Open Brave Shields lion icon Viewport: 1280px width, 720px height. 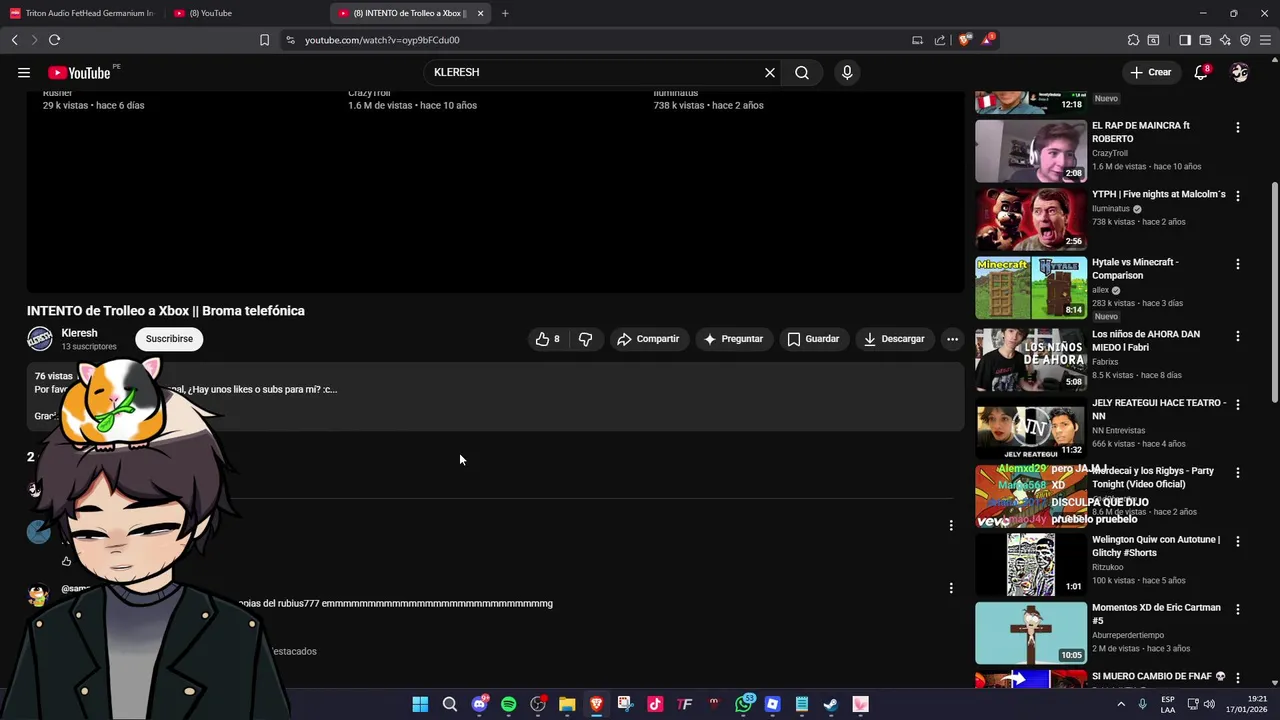(x=964, y=40)
